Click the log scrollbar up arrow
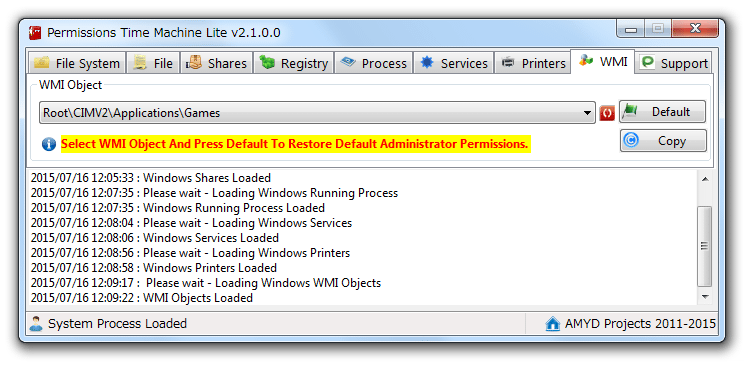The height and width of the screenshot is (366, 747). [x=705, y=179]
